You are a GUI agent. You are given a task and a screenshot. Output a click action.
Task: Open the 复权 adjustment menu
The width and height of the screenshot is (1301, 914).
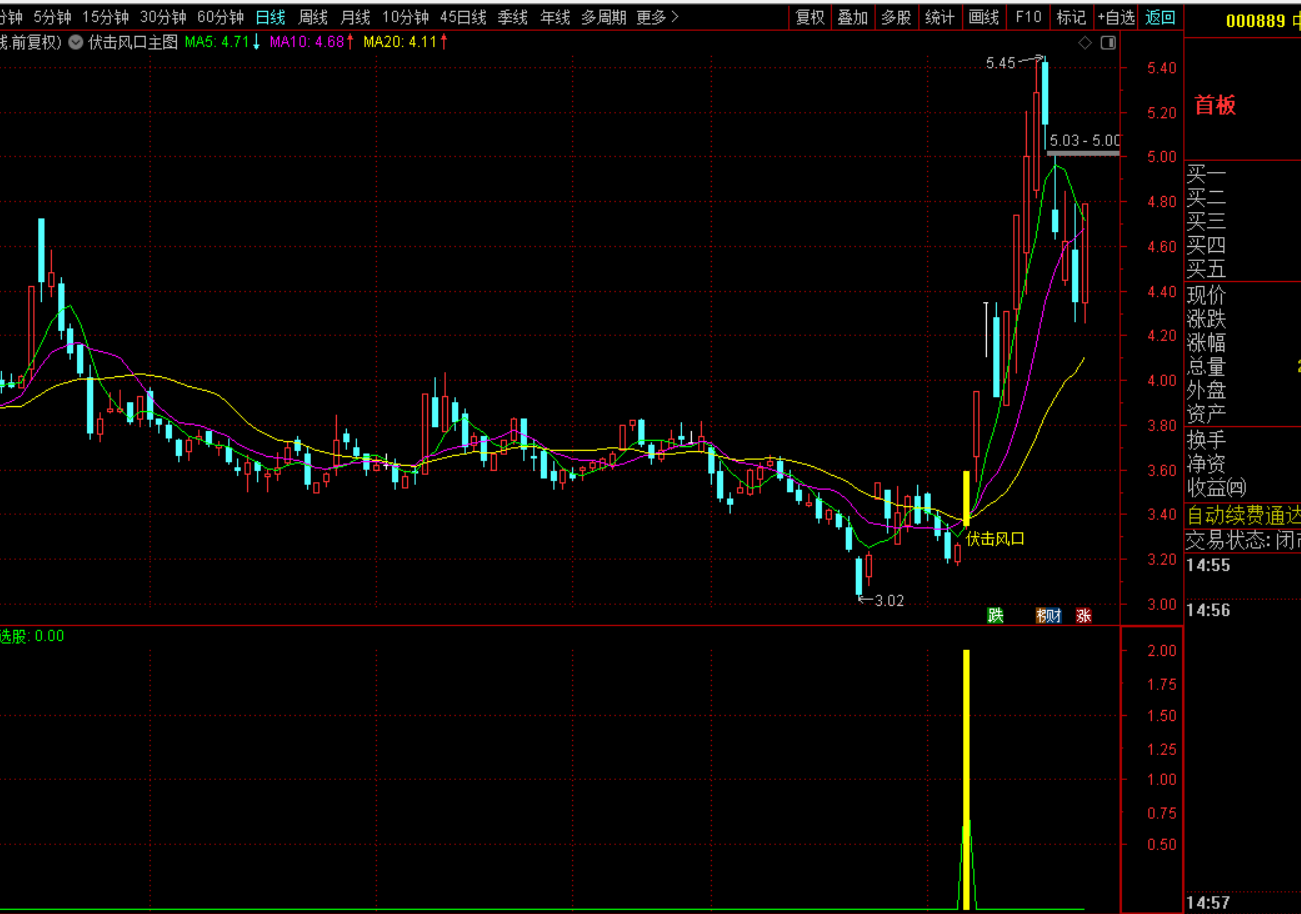point(810,17)
